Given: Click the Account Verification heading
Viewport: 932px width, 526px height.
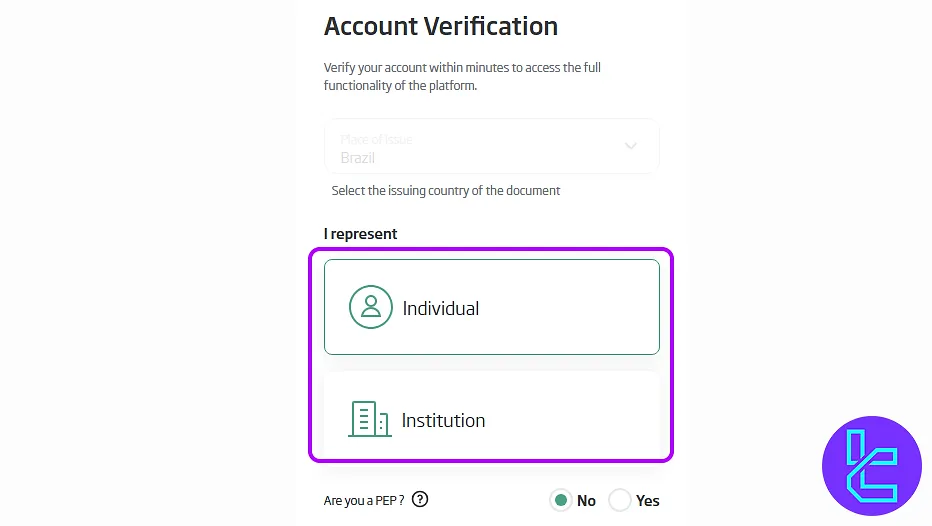Looking at the screenshot, I should click(441, 26).
